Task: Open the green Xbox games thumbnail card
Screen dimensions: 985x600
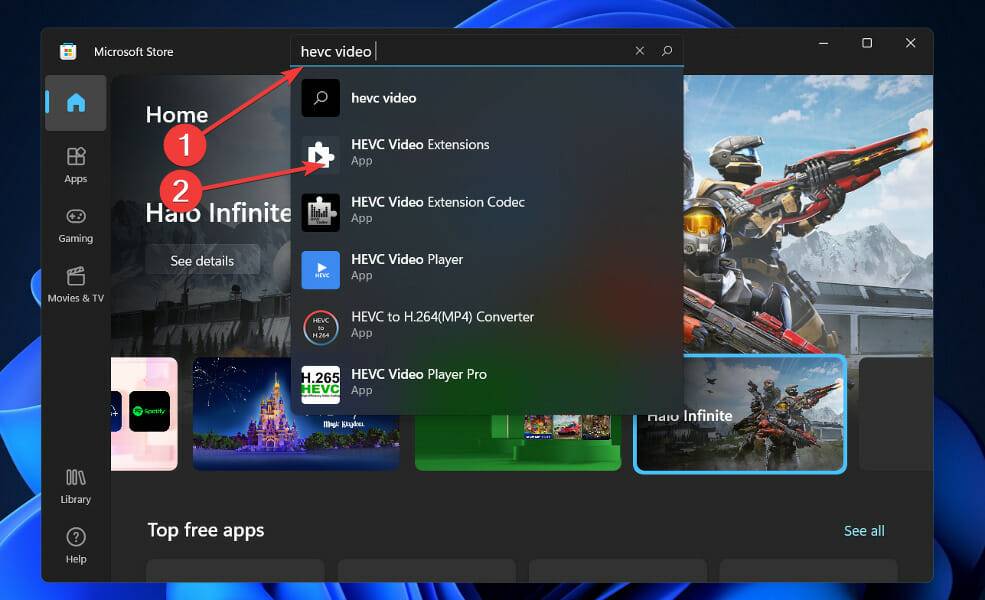Action: click(x=518, y=442)
